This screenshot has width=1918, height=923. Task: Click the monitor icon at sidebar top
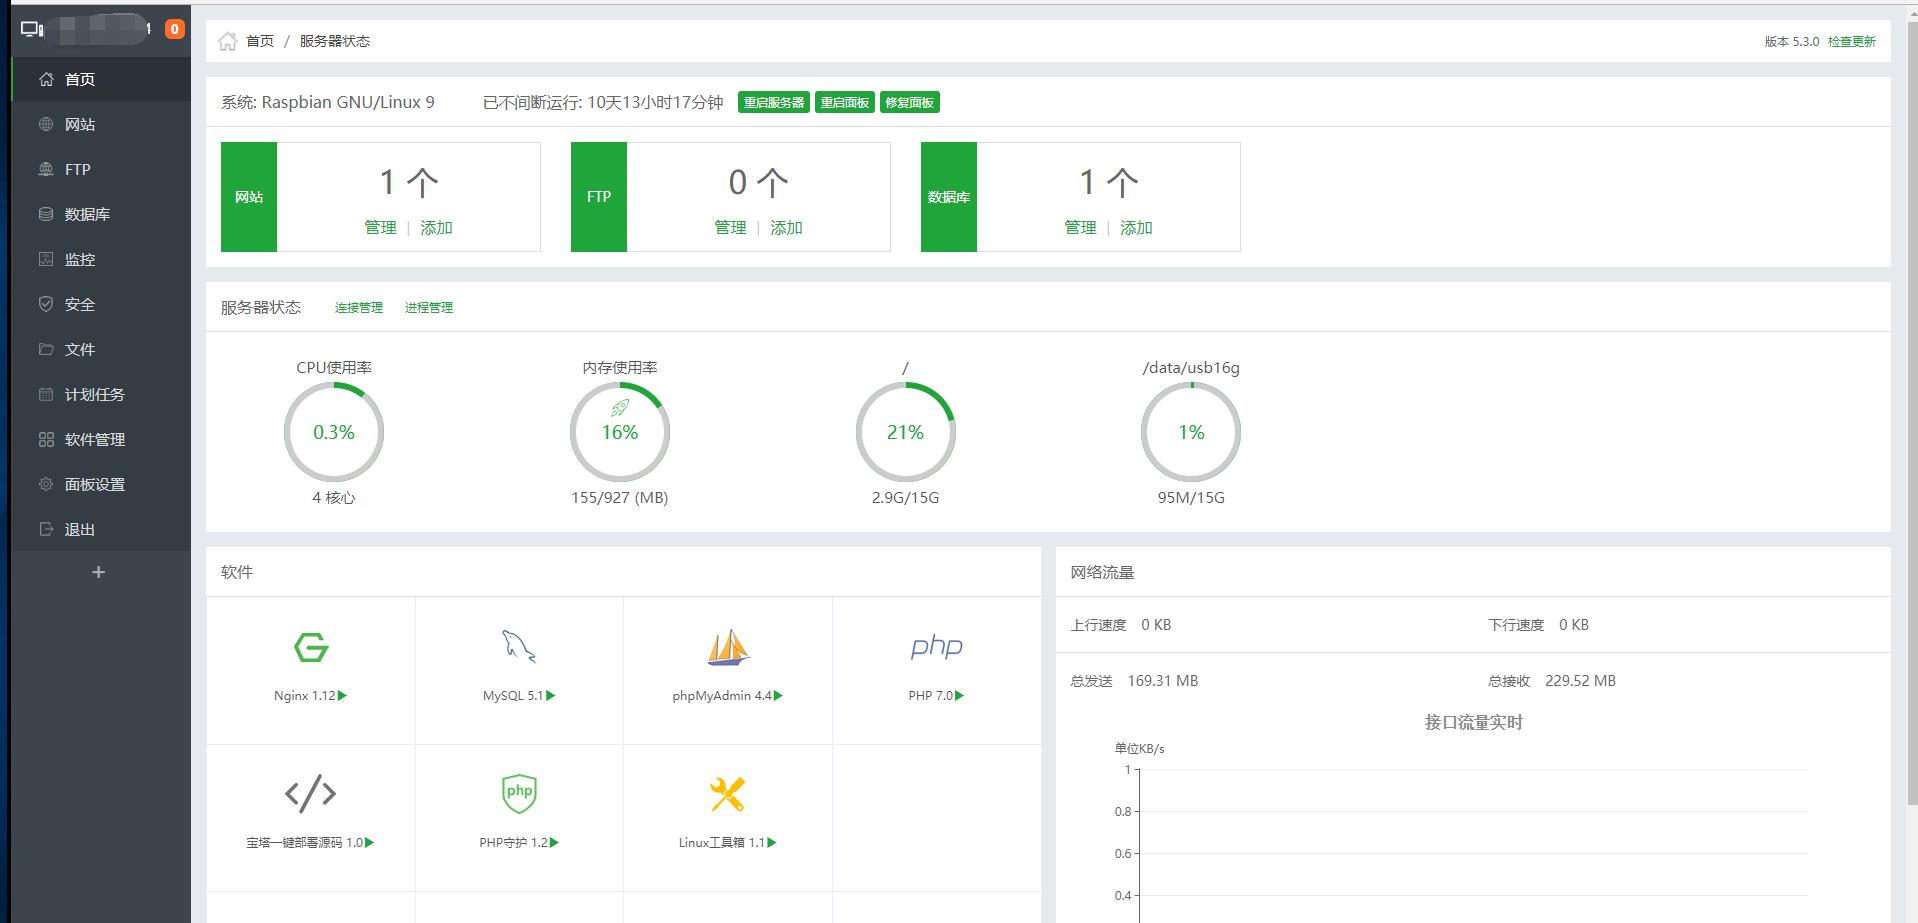tap(32, 29)
